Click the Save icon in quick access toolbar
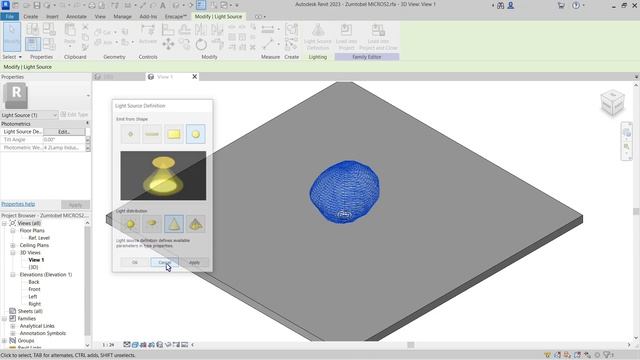The width and height of the screenshot is (640, 360). [x=37, y=5]
